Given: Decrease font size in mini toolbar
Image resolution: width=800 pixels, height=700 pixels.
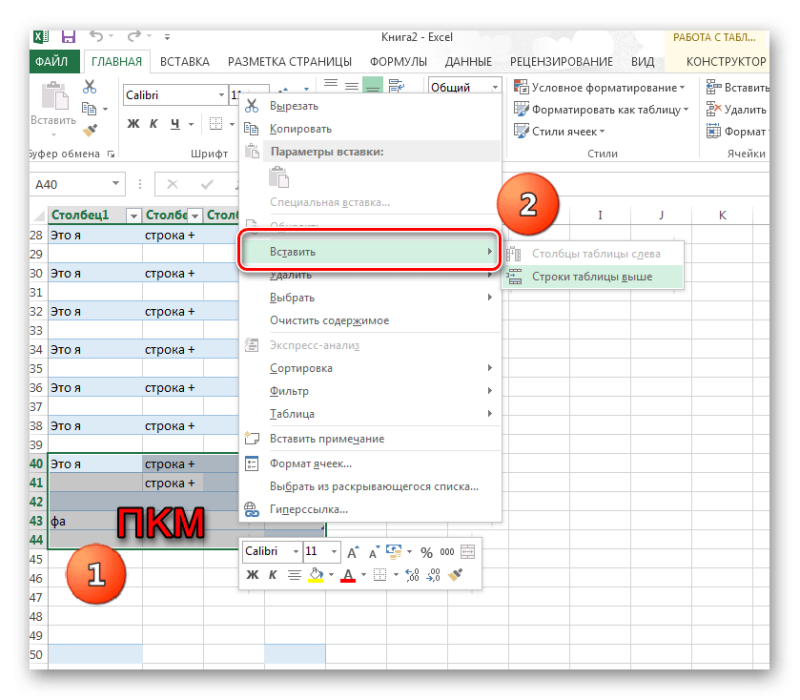Looking at the screenshot, I should click(374, 552).
